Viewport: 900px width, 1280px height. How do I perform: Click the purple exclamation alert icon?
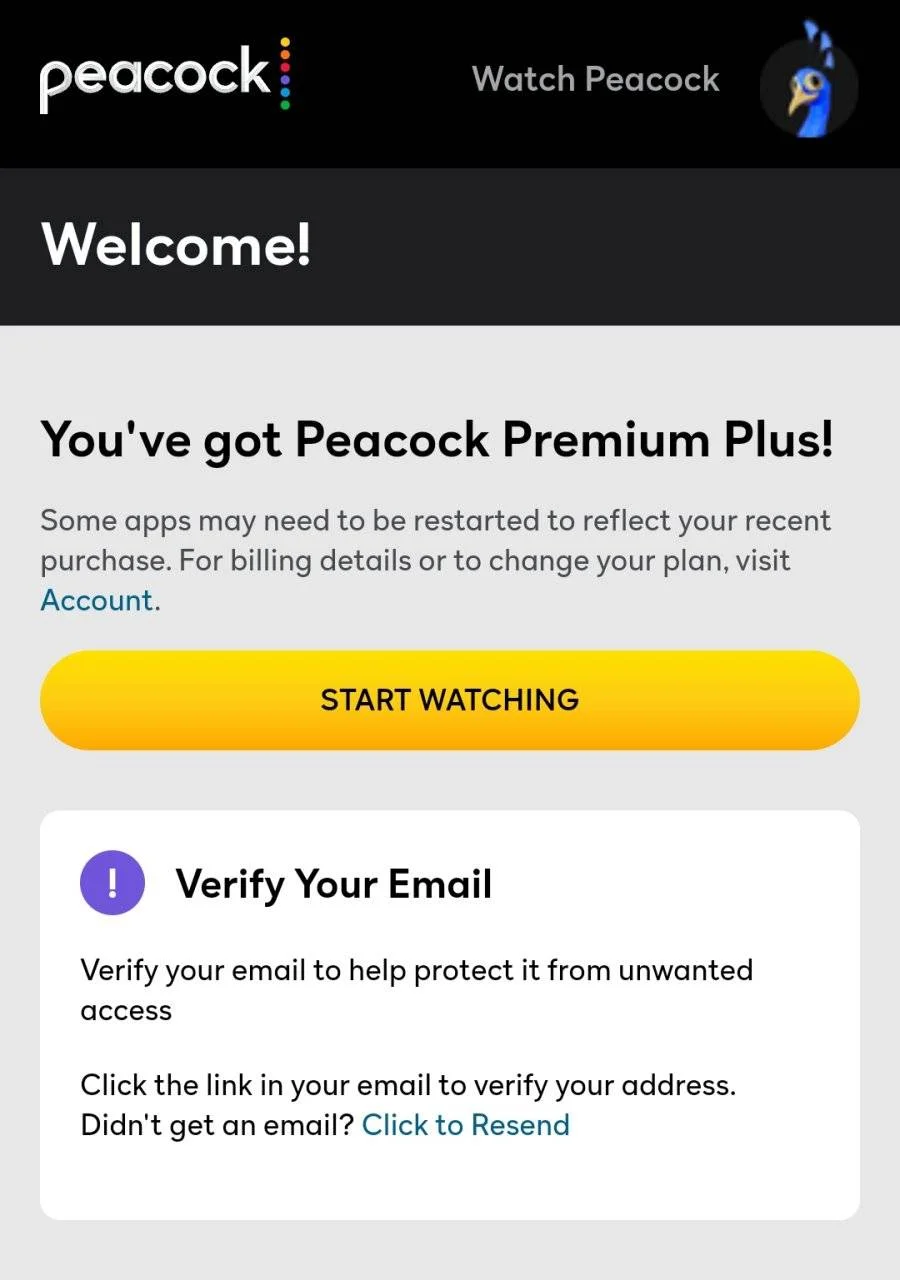click(x=112, y=883)
